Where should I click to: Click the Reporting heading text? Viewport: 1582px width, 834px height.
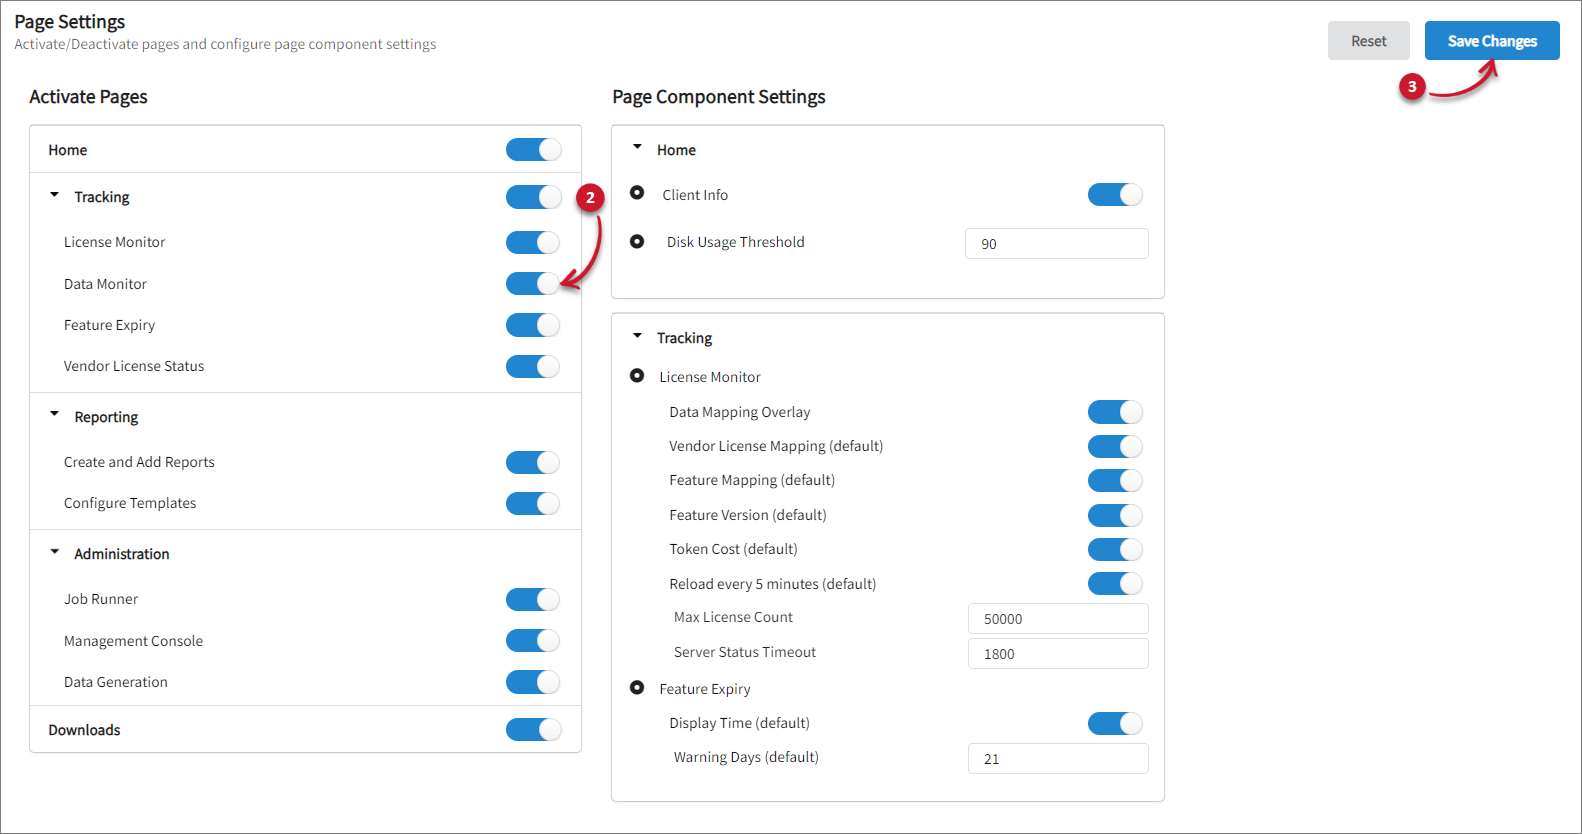pos(106,417)
